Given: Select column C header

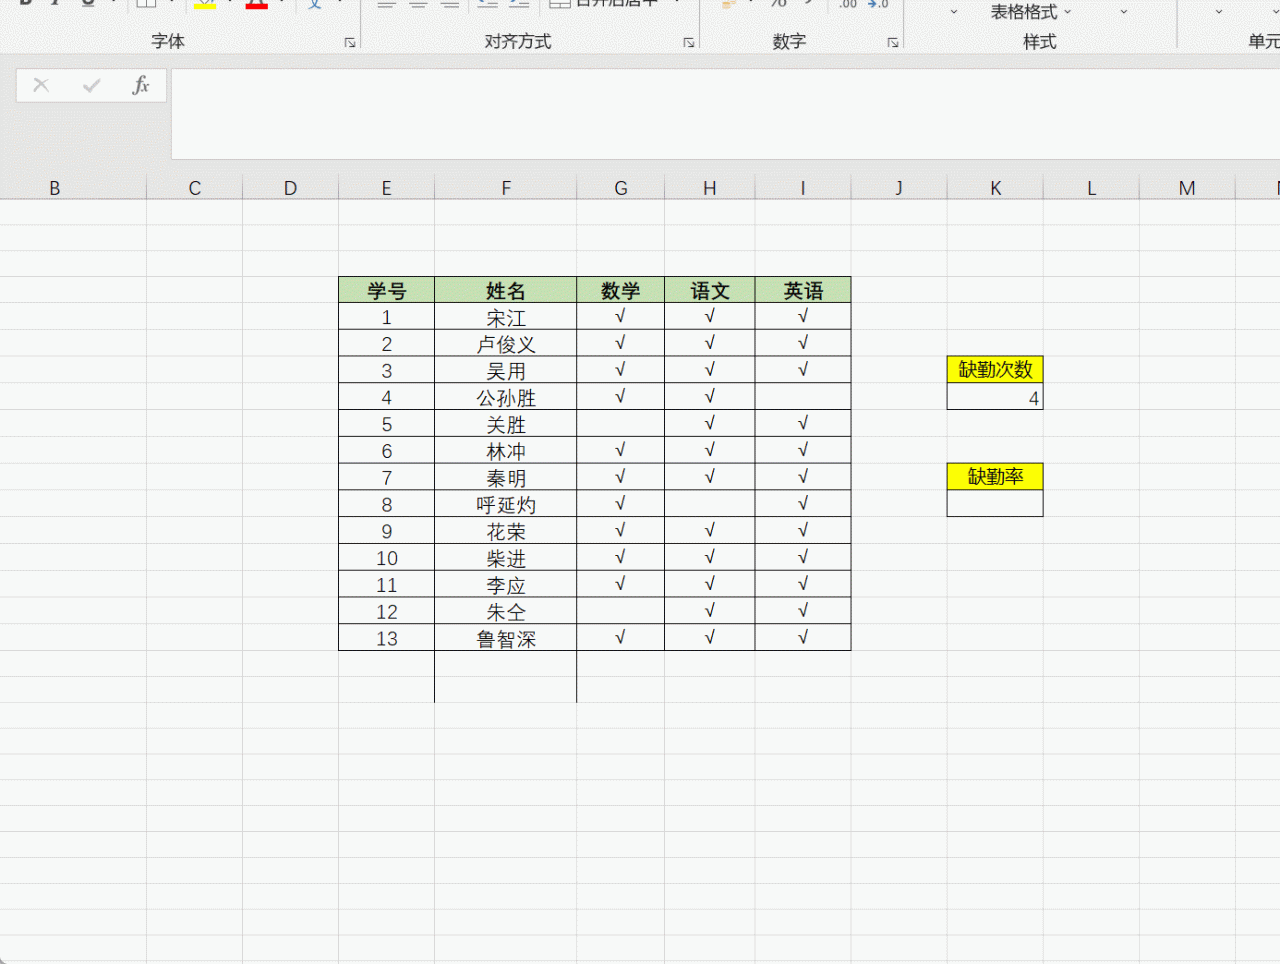Looking at the screenshot, I should coord(195,188).
